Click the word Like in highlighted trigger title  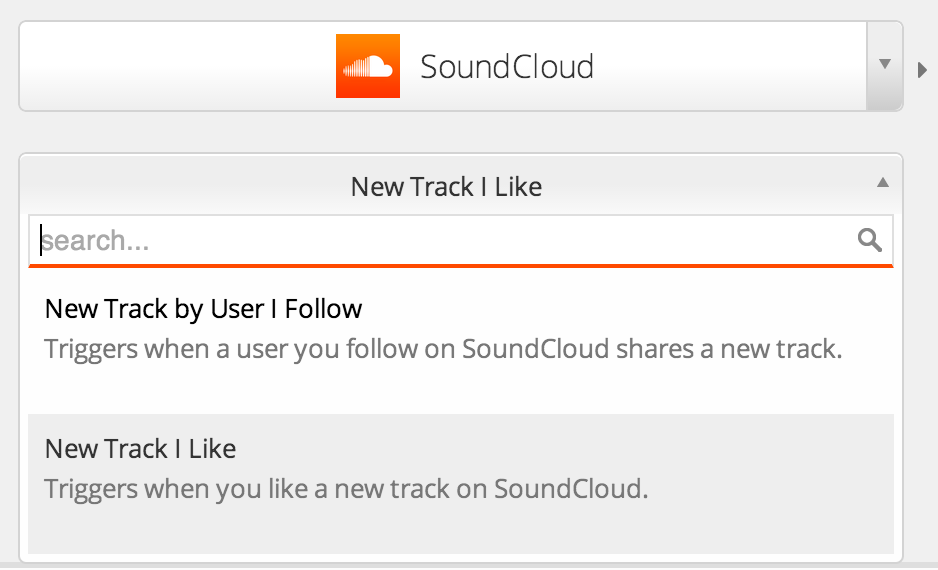pos(212,449)
